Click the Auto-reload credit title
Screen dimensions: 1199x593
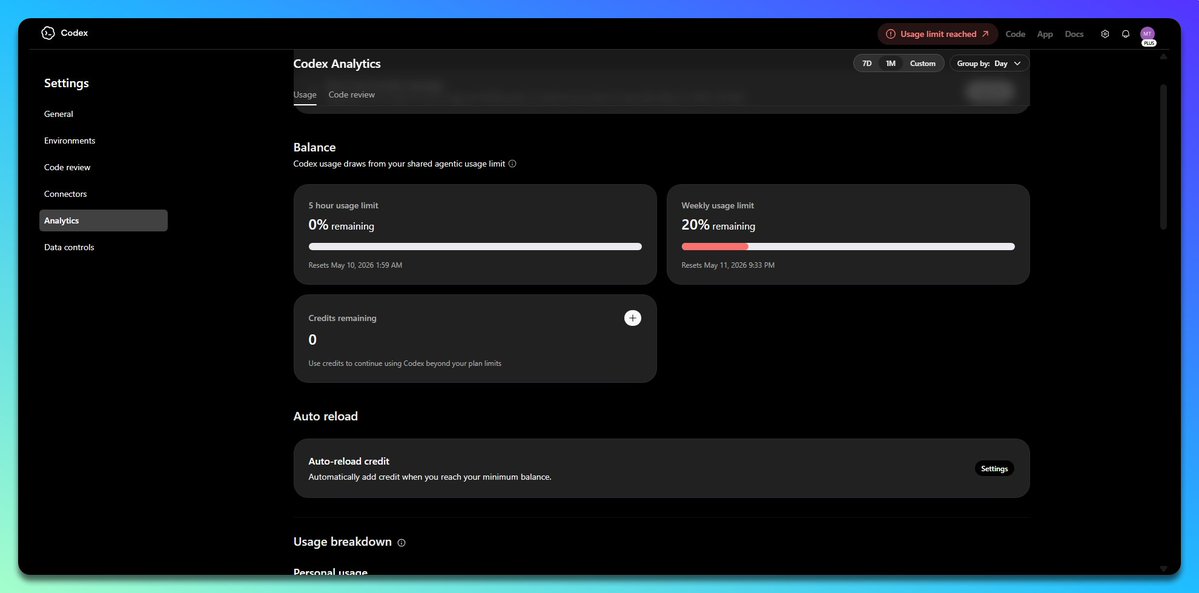349,461
